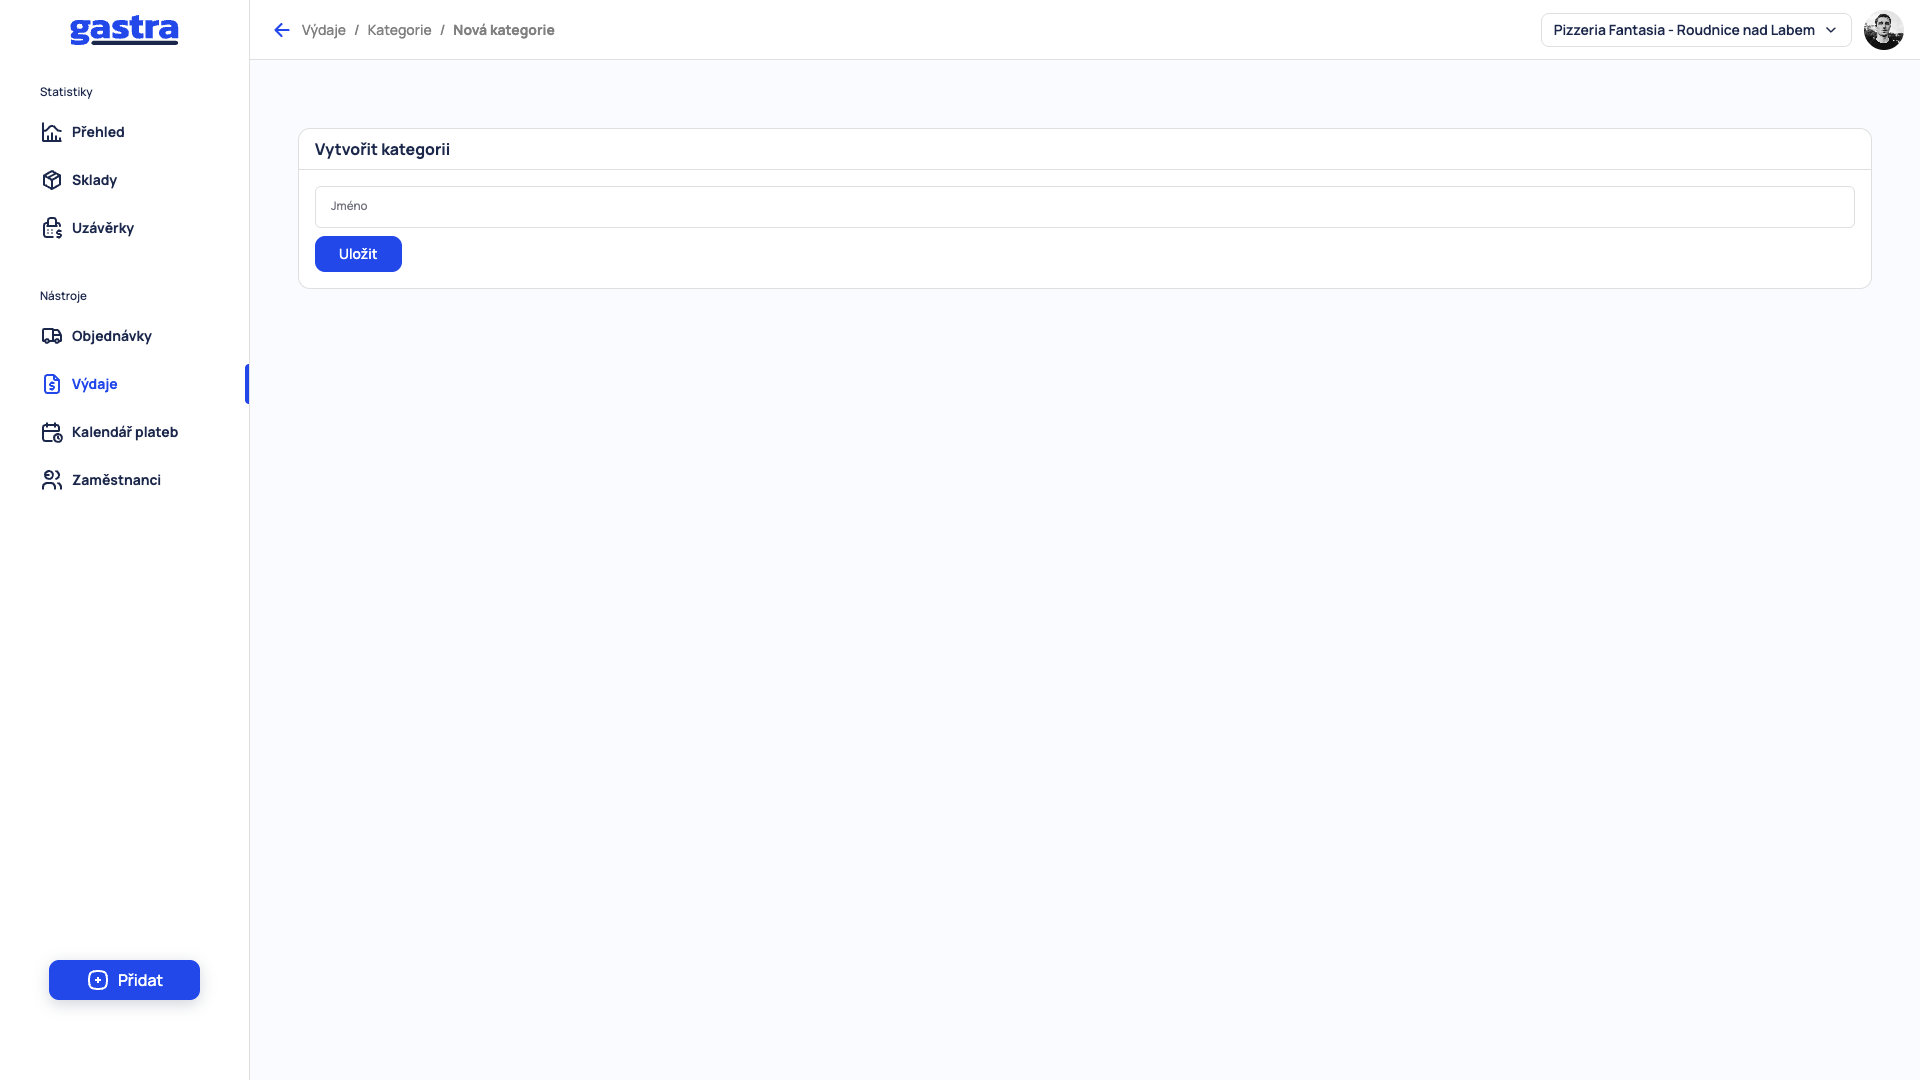Go to Kategorie breadcrumb link
Image resolution: width=1920 pixels, height=1080 pixels.
coord(399,30)
